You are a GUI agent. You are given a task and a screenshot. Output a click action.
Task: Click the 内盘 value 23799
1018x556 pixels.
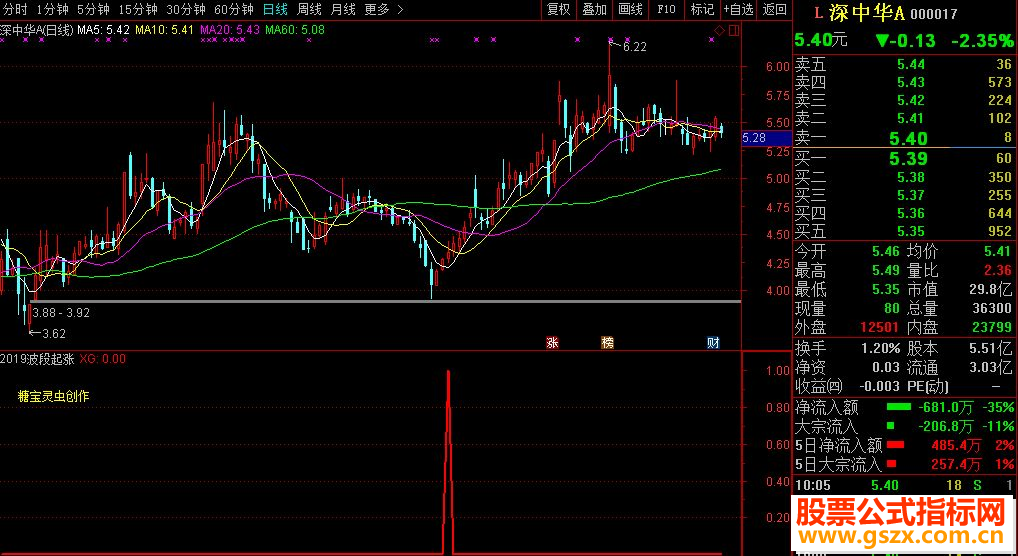click(x=991, y=328)
